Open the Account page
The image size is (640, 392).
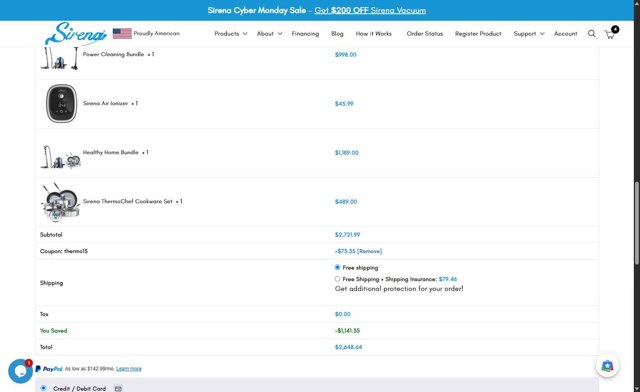click(x=565, y=33)
